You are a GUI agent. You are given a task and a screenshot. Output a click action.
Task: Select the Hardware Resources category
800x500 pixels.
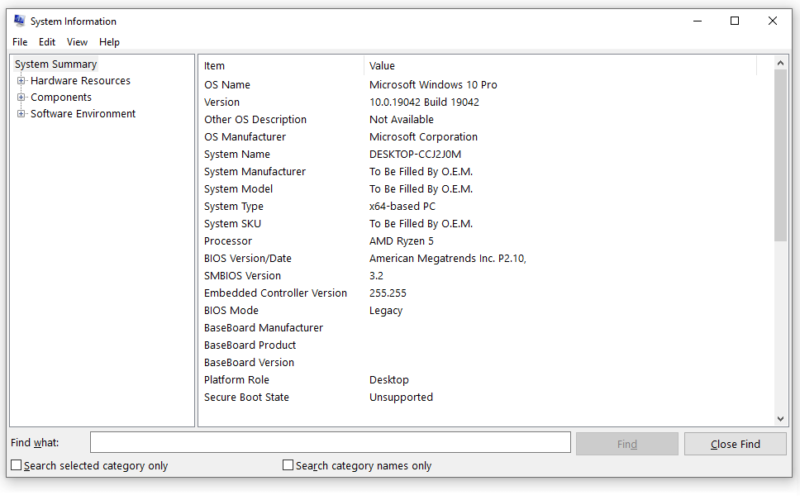click(x=80, y=81)
